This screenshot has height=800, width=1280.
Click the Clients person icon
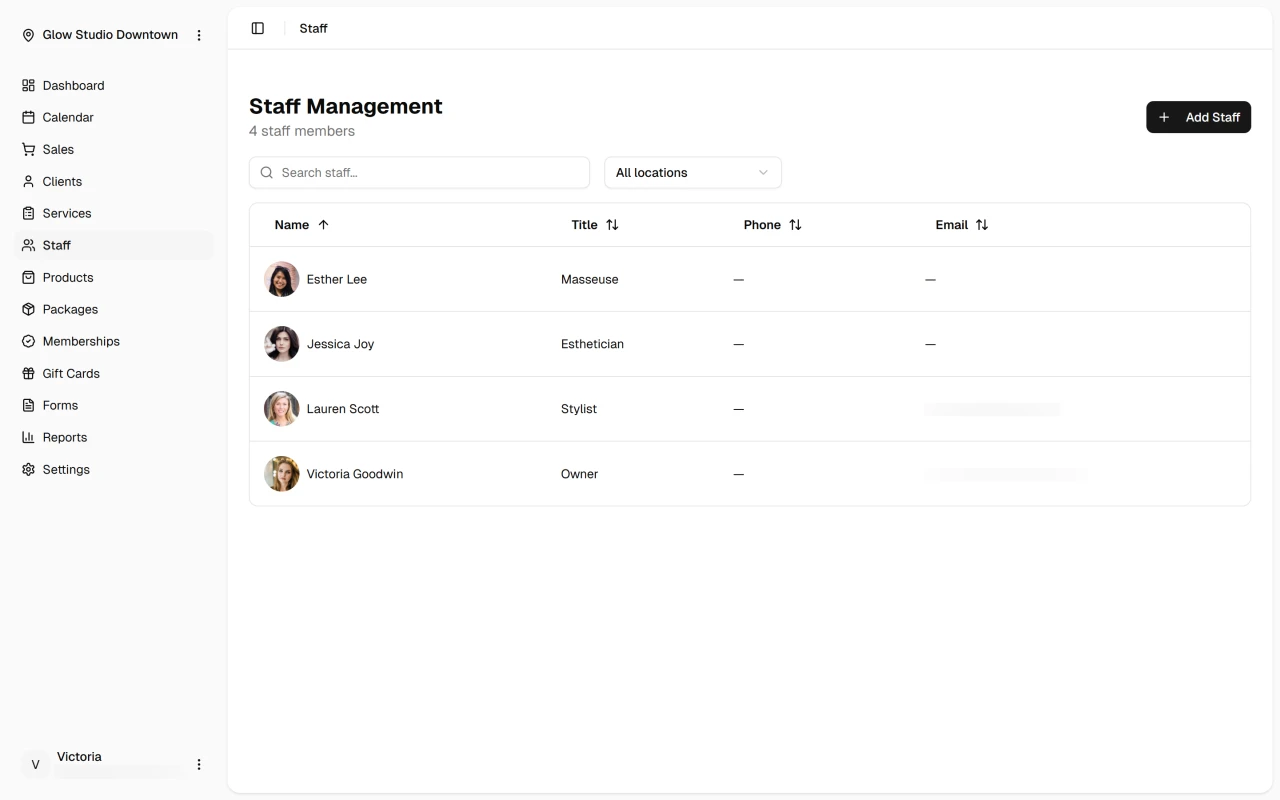click(x=28, y=181)
